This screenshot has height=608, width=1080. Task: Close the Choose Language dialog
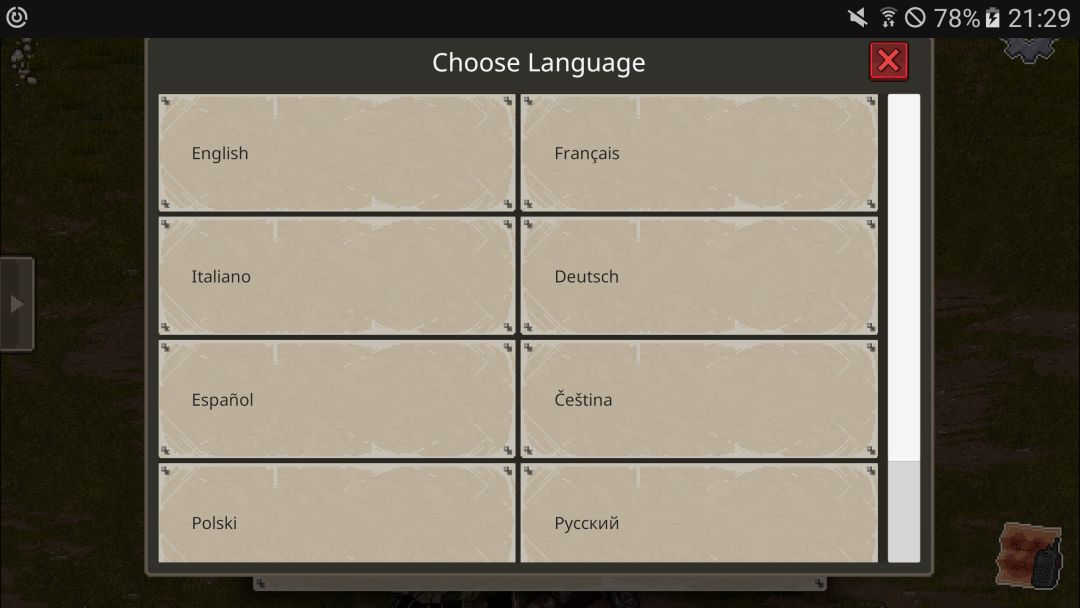pos(888,62)
